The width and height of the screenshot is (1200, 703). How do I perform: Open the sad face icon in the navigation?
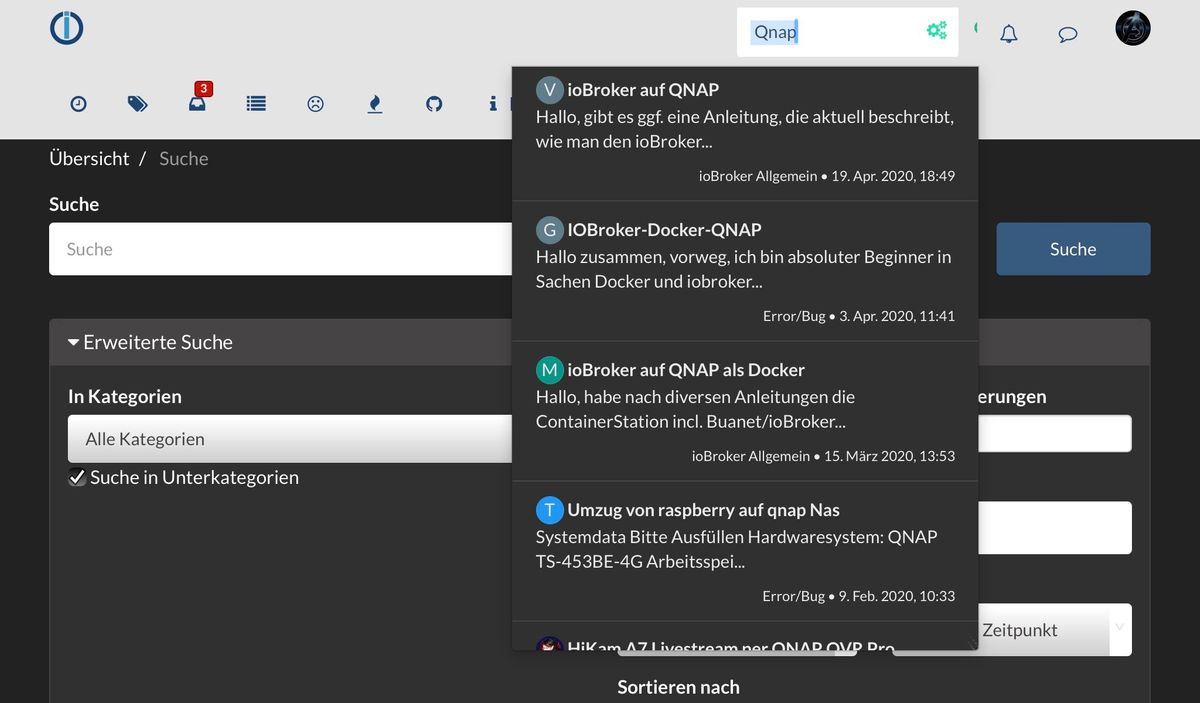pos(315,103)
